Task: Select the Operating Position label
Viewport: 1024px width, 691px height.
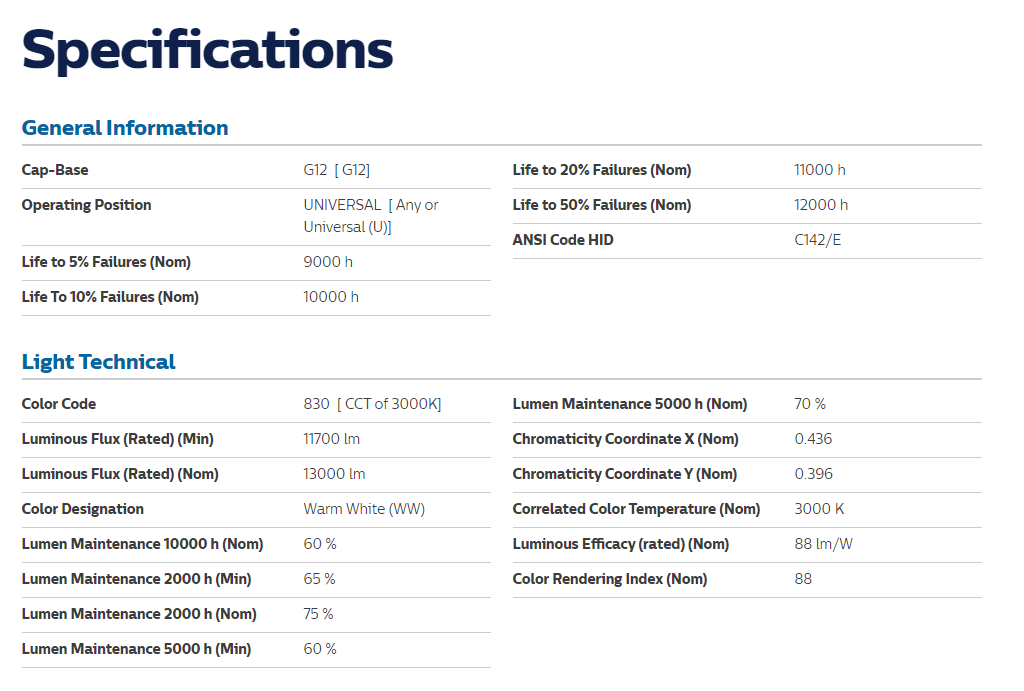Action: click(86, 205)
